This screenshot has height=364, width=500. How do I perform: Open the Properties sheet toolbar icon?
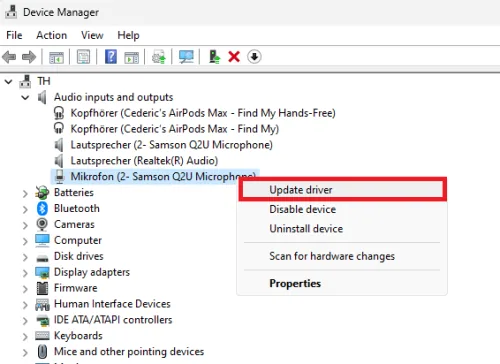83,57
